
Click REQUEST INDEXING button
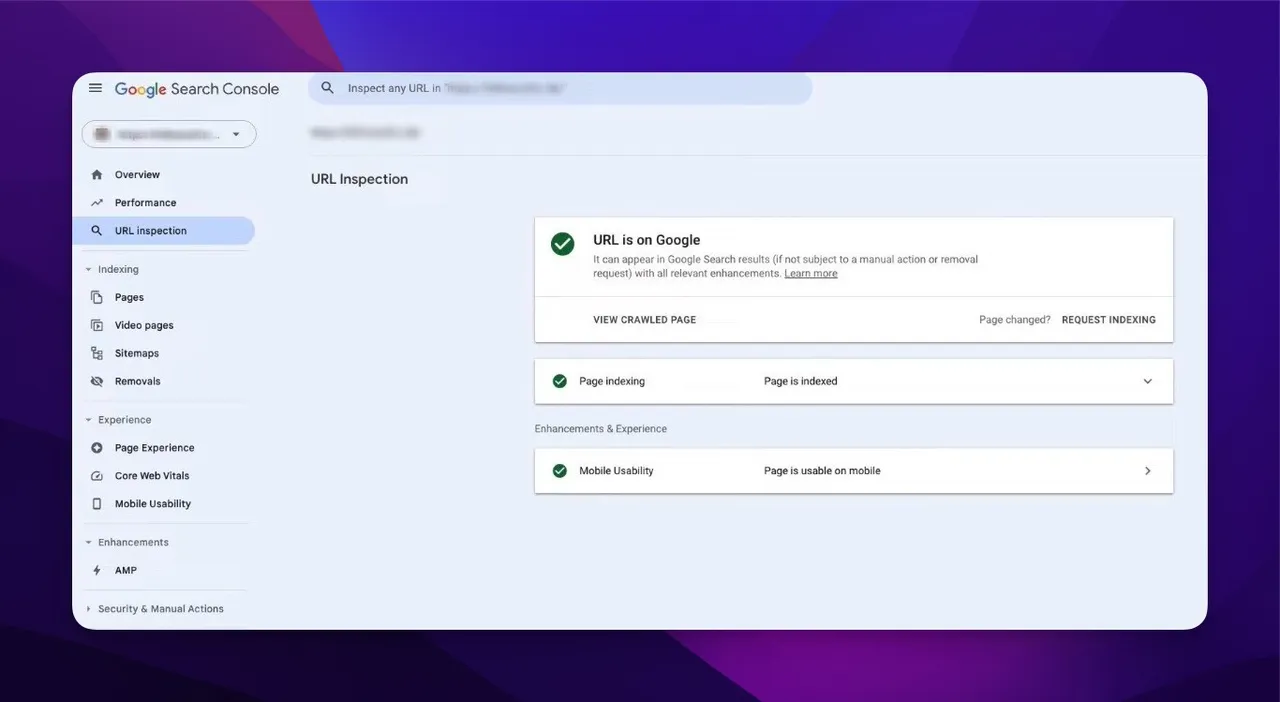click(1108, 320)
